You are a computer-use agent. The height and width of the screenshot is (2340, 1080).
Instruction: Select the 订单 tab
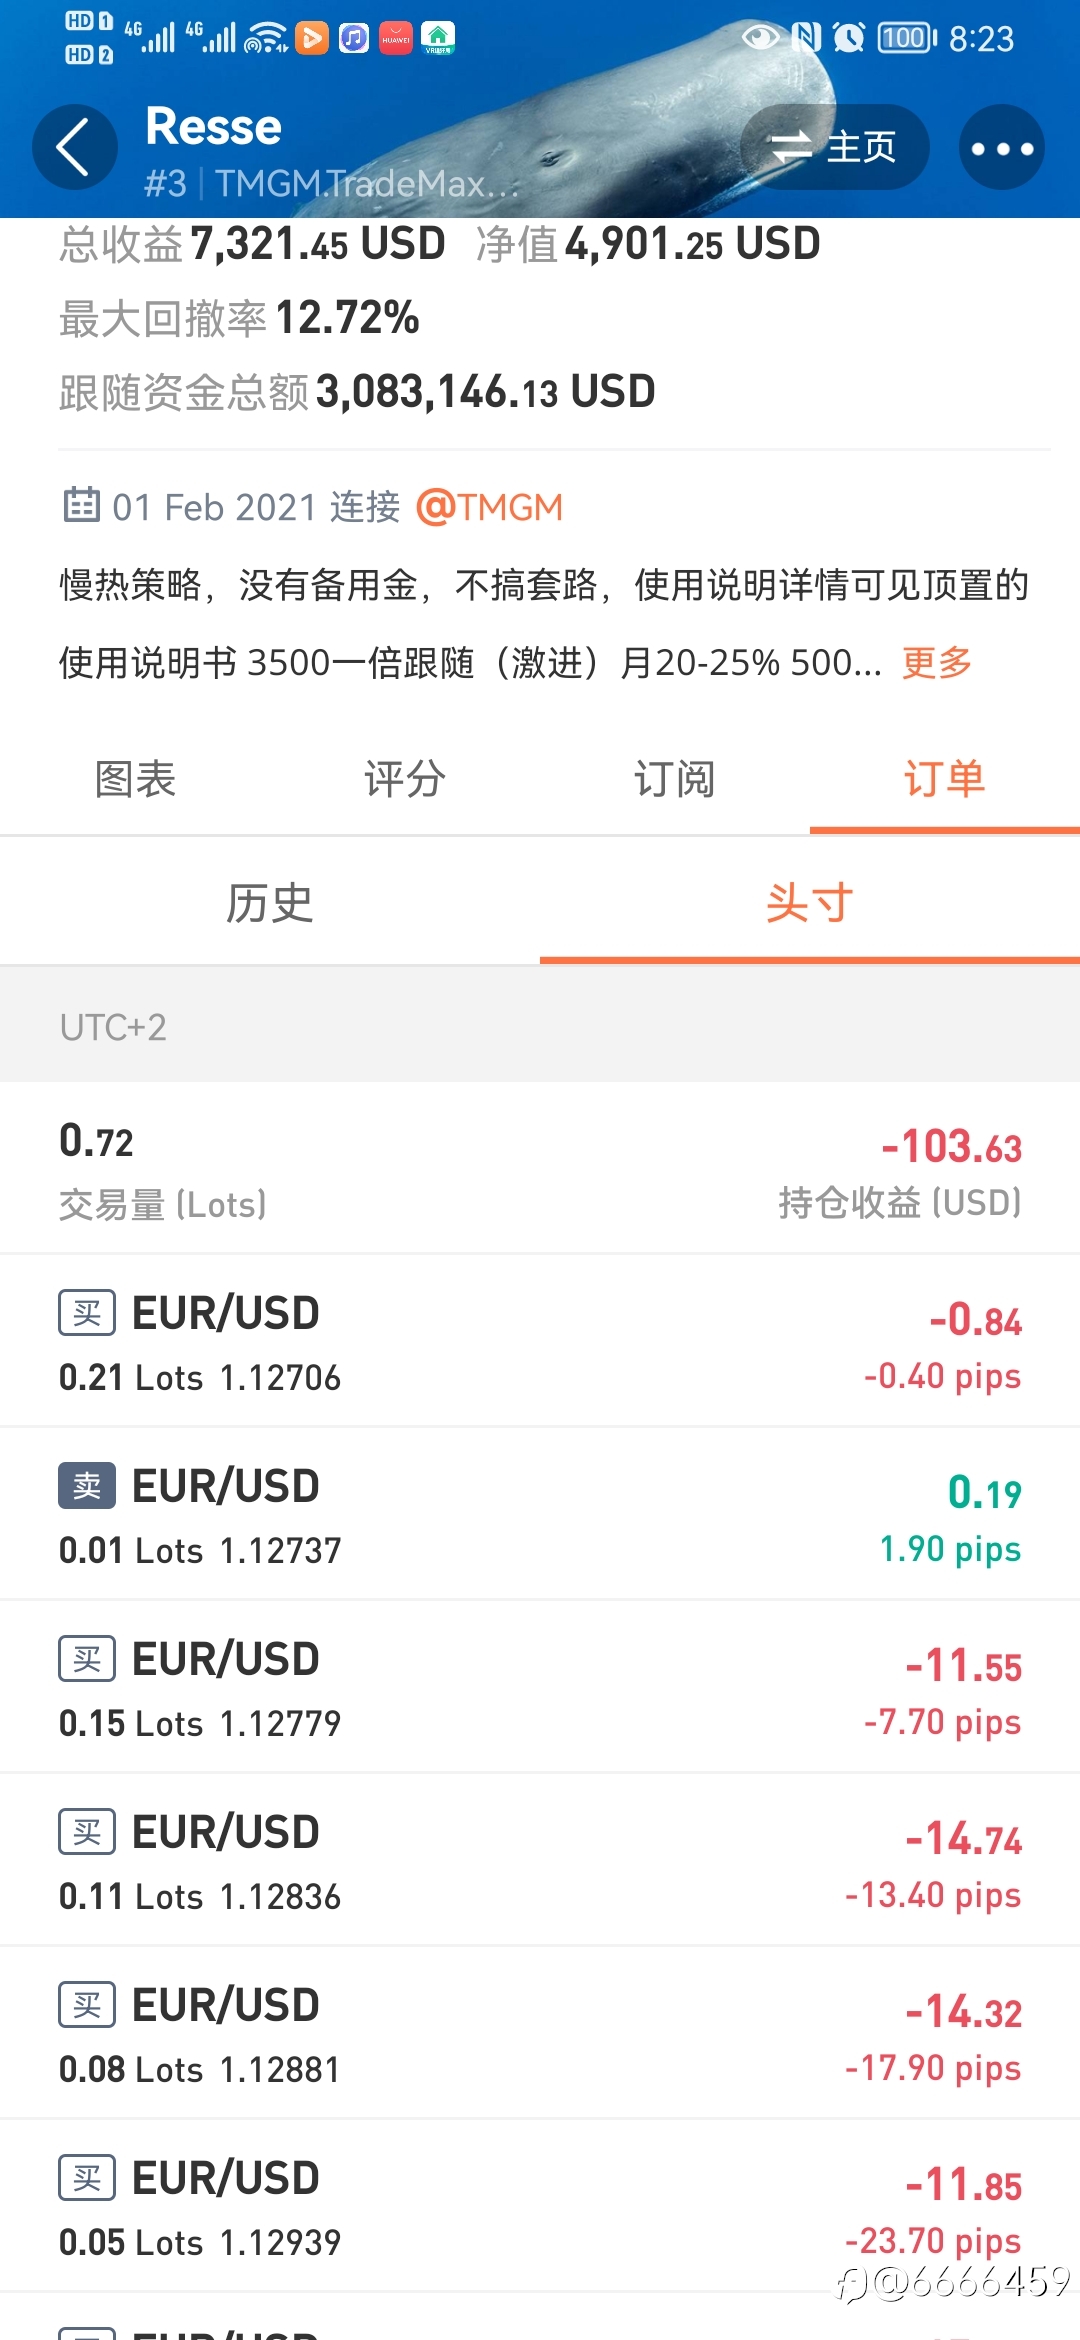coord(945,778)
